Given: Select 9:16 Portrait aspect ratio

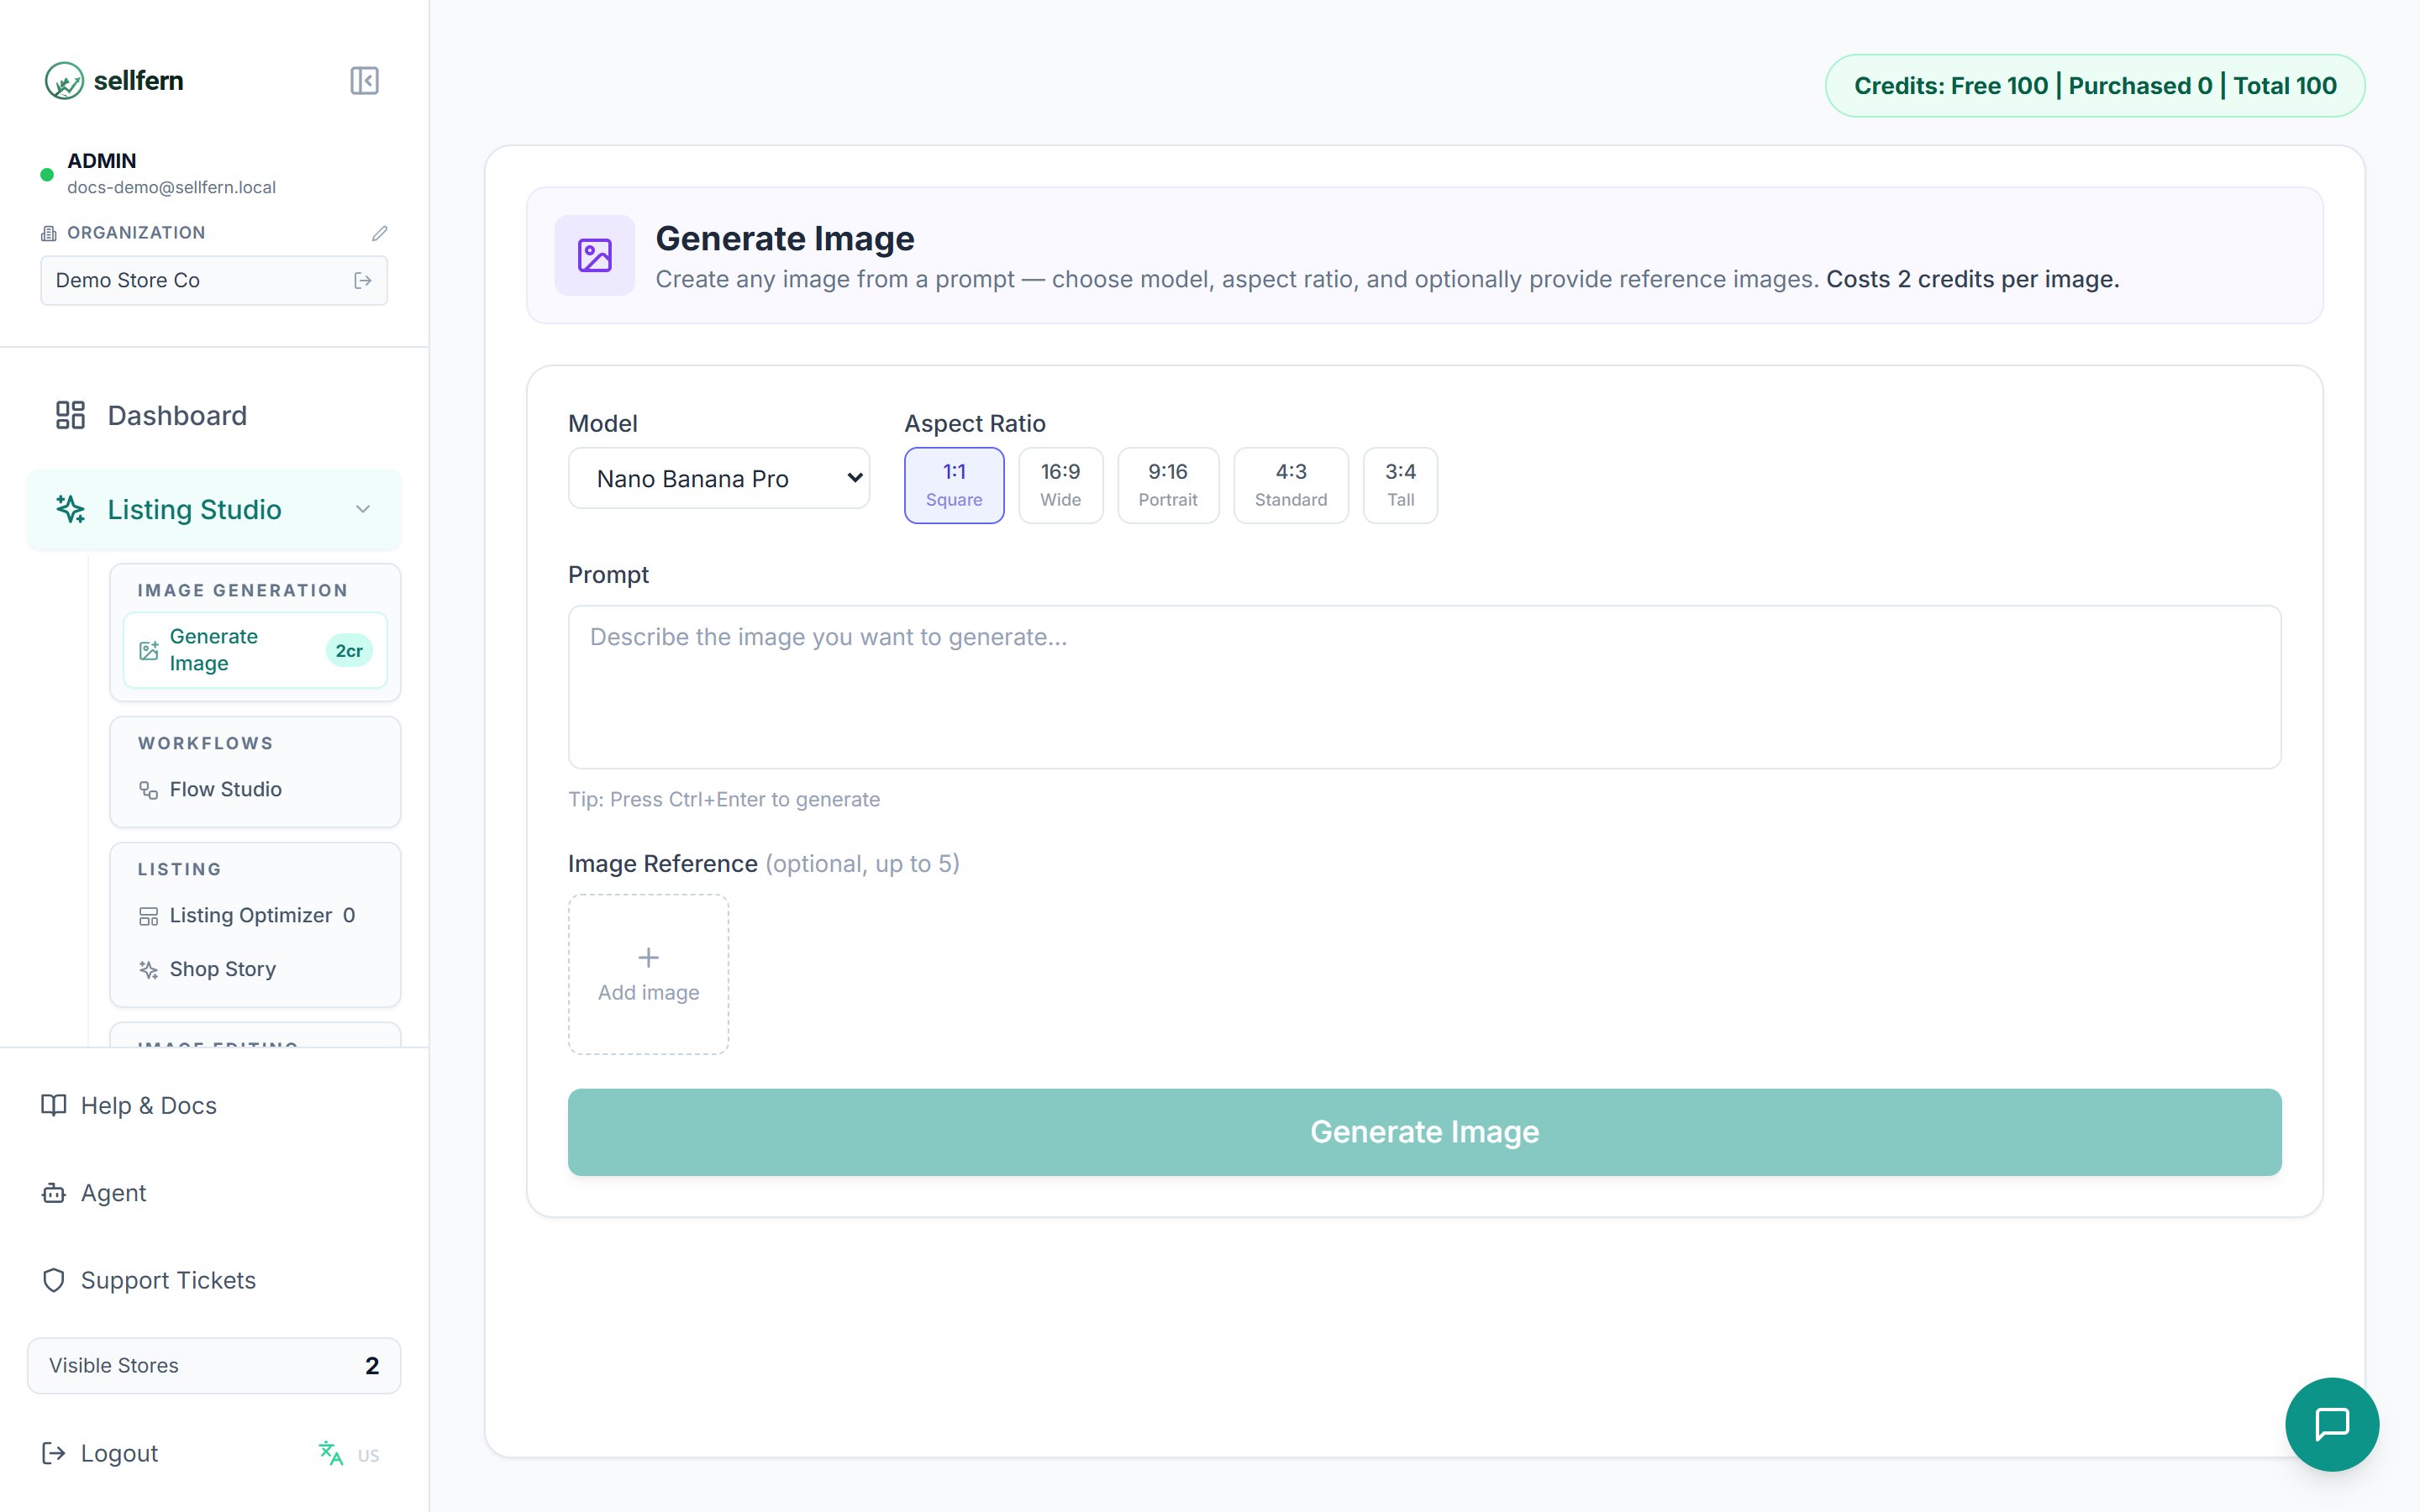Looking at the screenshot, I should pos(1168,485).
